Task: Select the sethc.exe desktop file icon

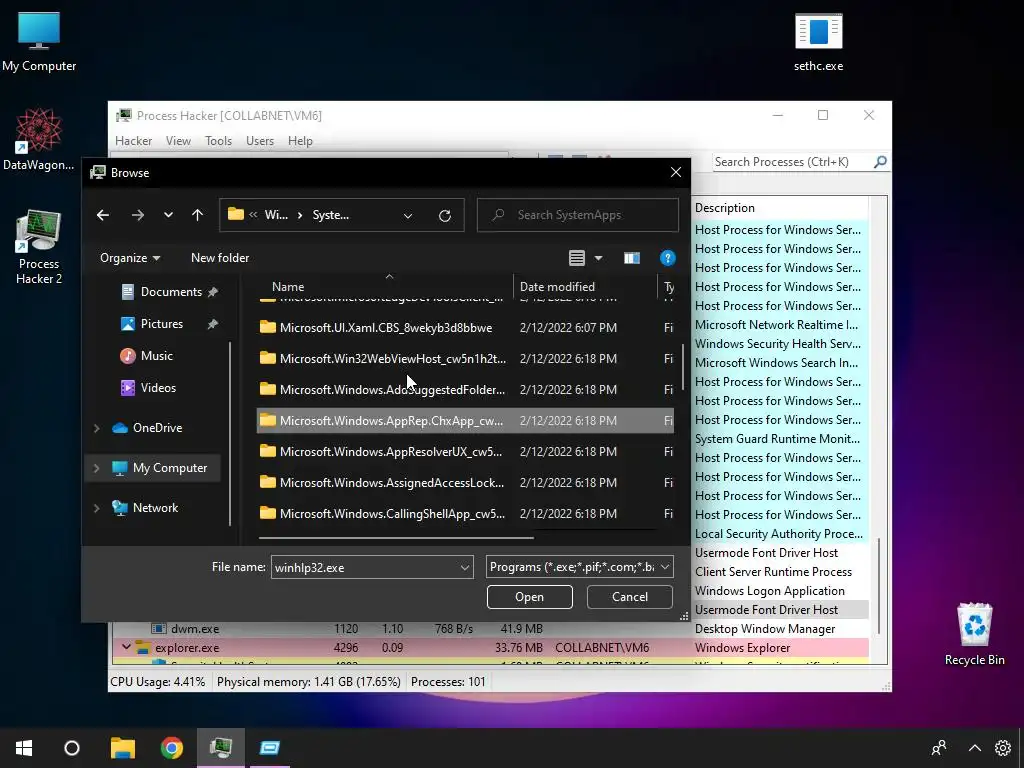Action: pos(818,41)
